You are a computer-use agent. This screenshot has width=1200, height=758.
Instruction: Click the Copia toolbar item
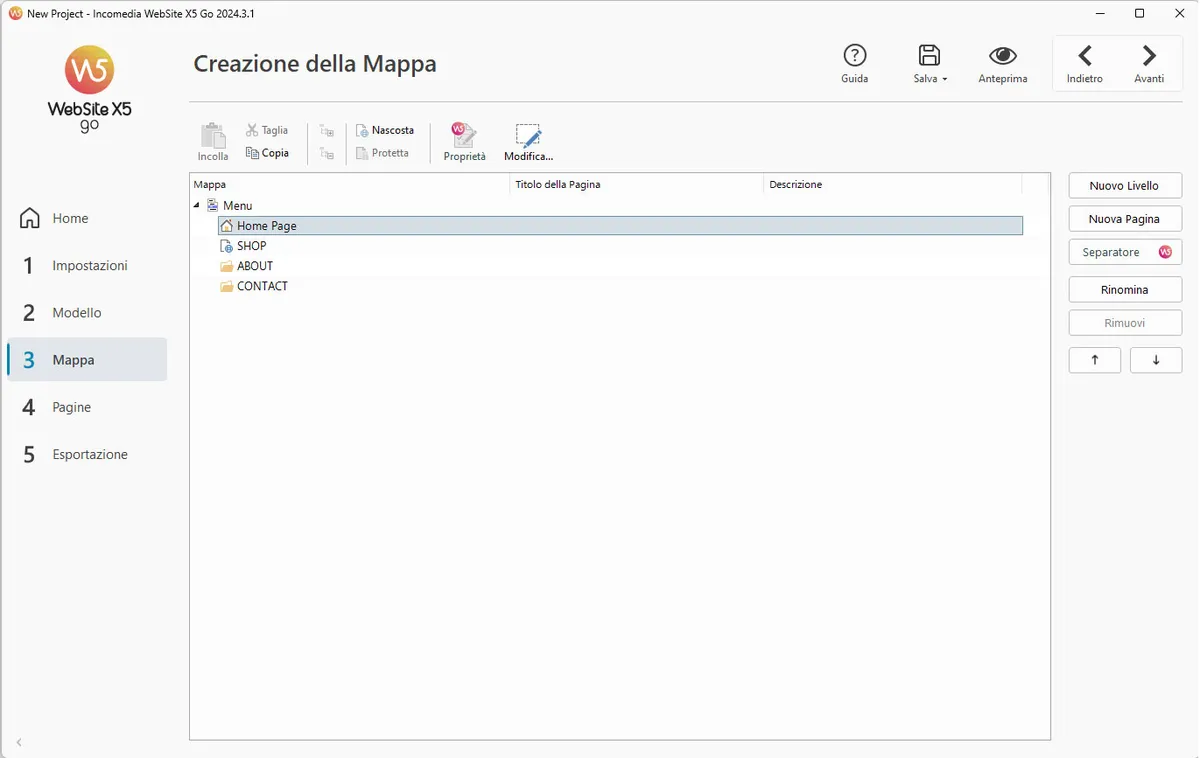tap(267, 153)
